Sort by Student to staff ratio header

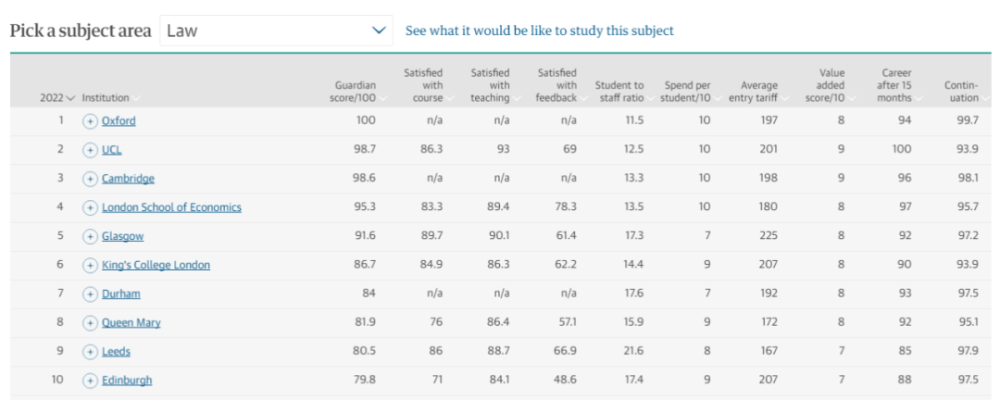coord(619,92)
